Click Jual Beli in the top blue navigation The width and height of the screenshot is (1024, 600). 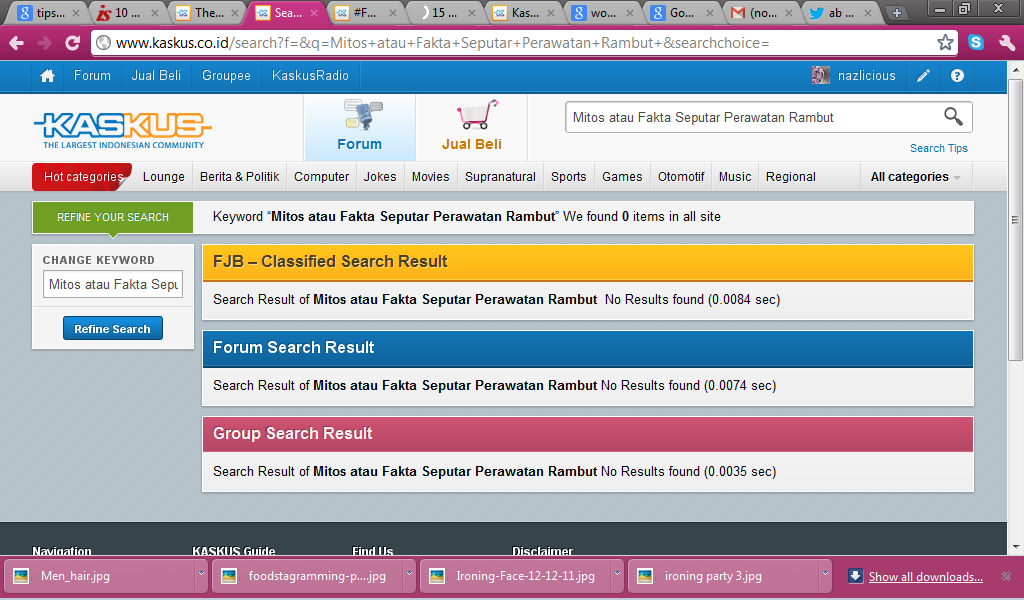(156, 76)
